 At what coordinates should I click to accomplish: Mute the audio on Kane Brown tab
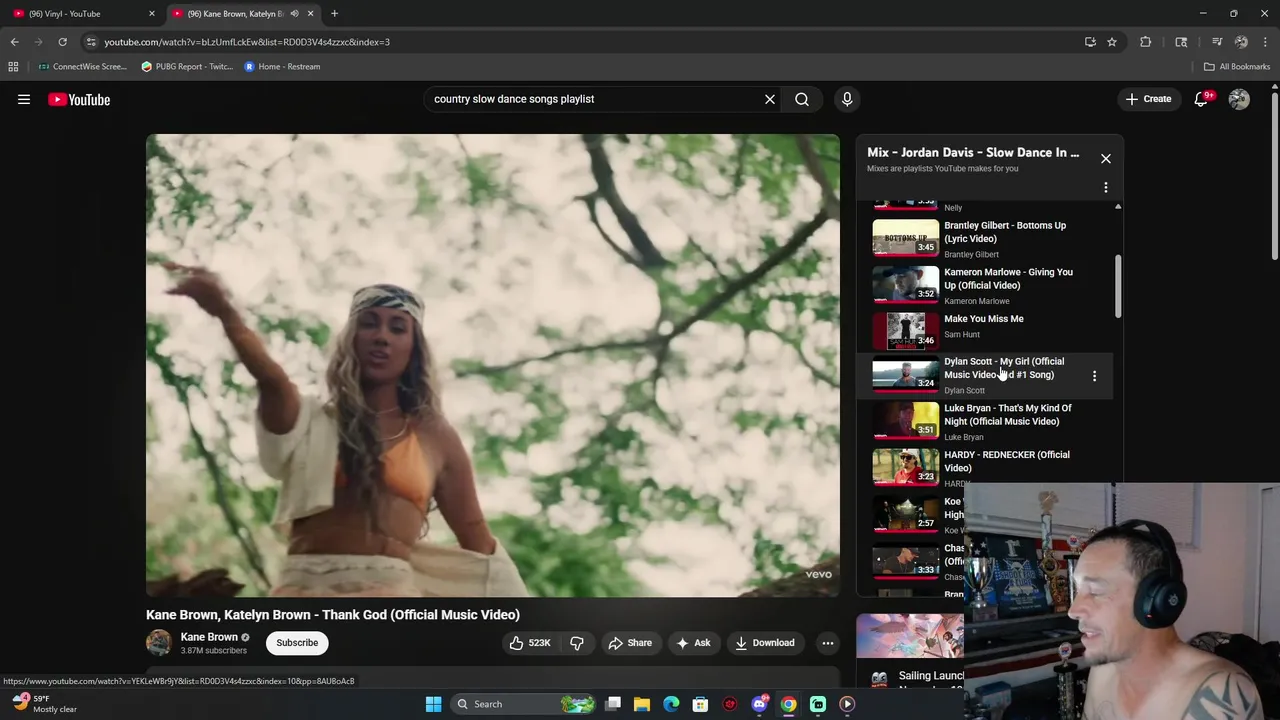[x=294, y=14]
